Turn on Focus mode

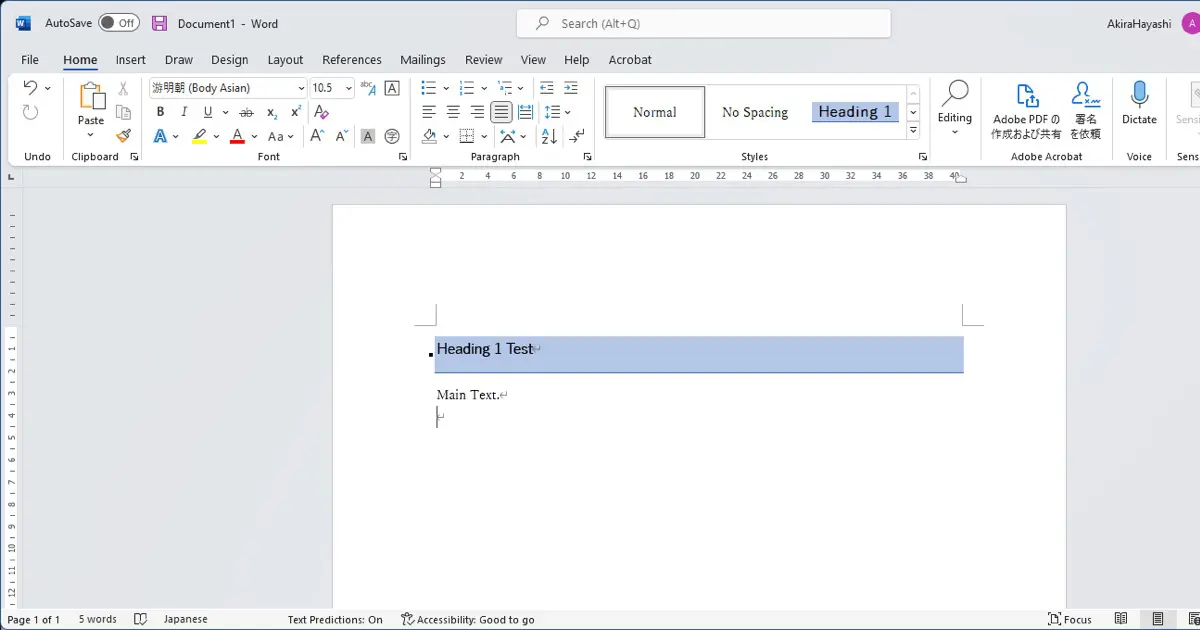tap(1070, 619)
